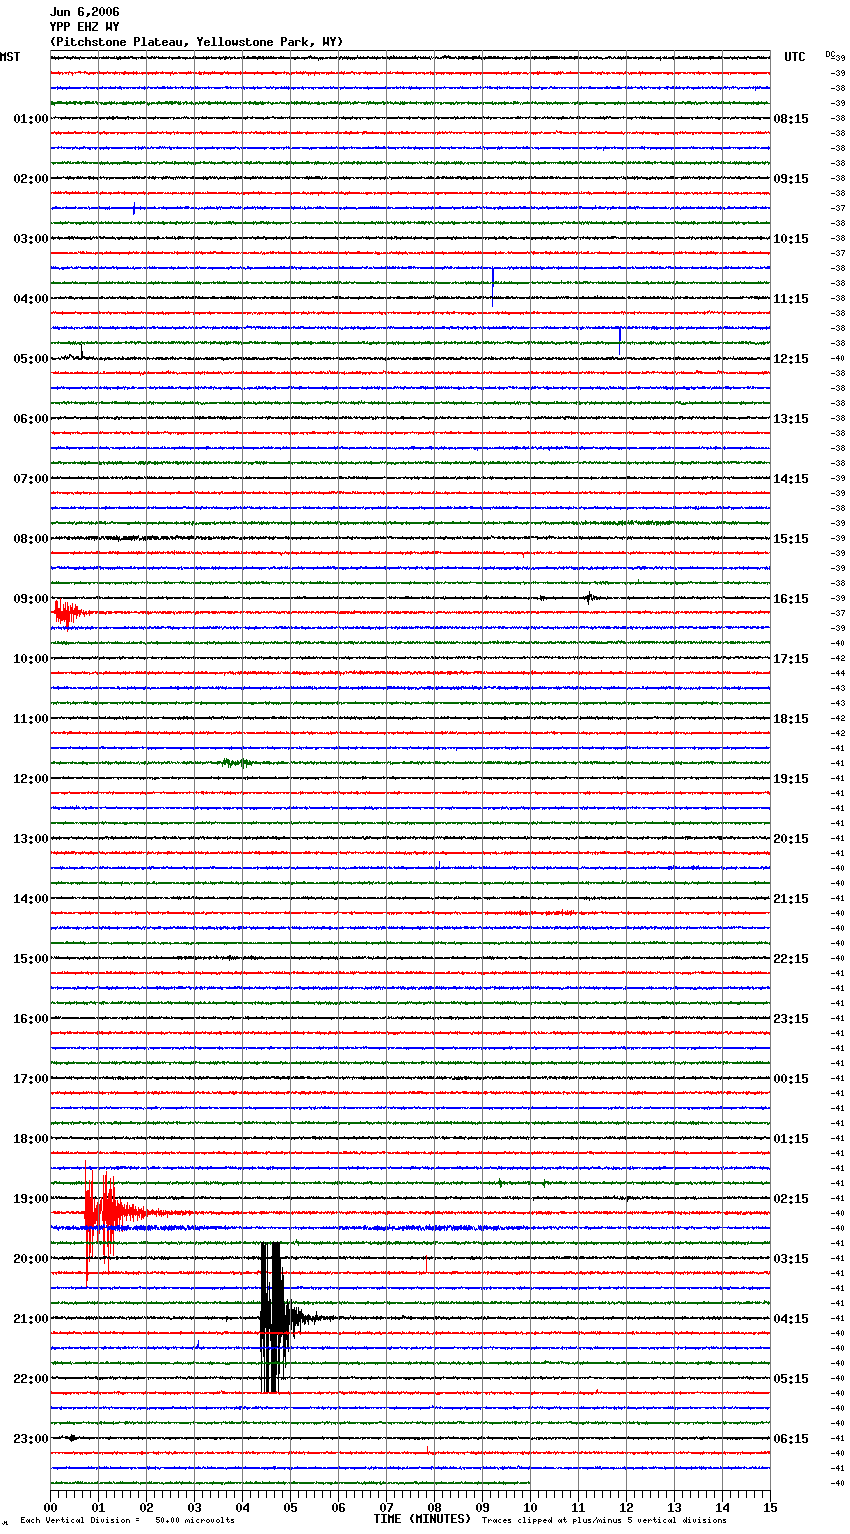Select the "YPP EHZ WY" station code

click(84, 27)
